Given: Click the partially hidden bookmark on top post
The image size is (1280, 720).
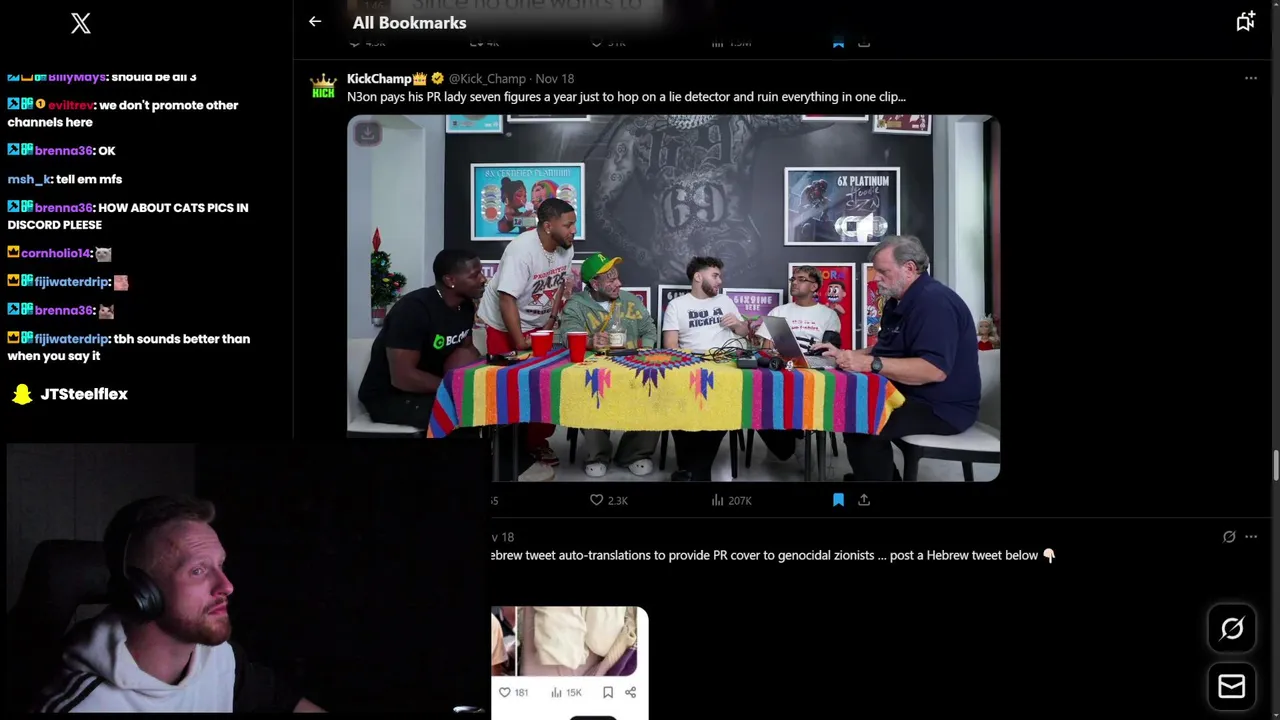Looking at the screenshot, I should (x=838, y=42).
